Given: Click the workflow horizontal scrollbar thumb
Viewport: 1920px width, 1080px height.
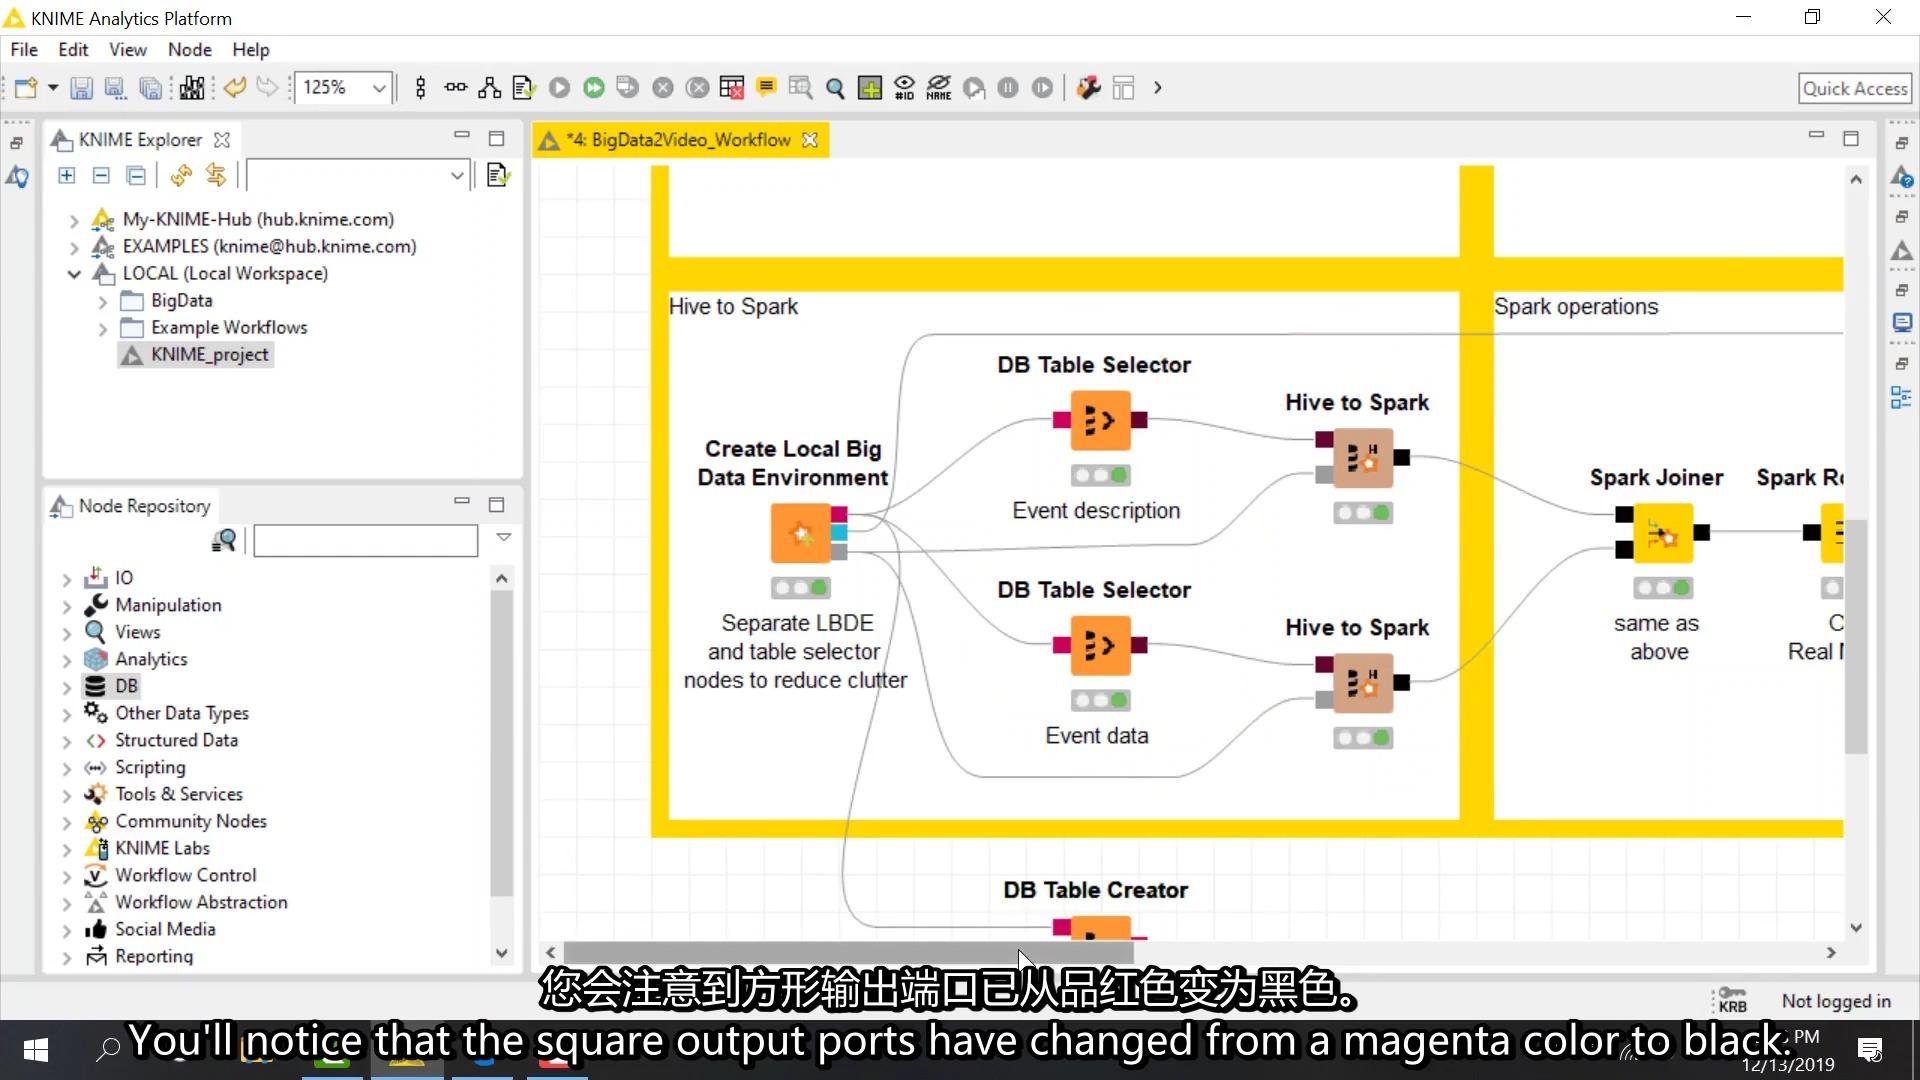Looking at the screenshot, I should point(848,953).
